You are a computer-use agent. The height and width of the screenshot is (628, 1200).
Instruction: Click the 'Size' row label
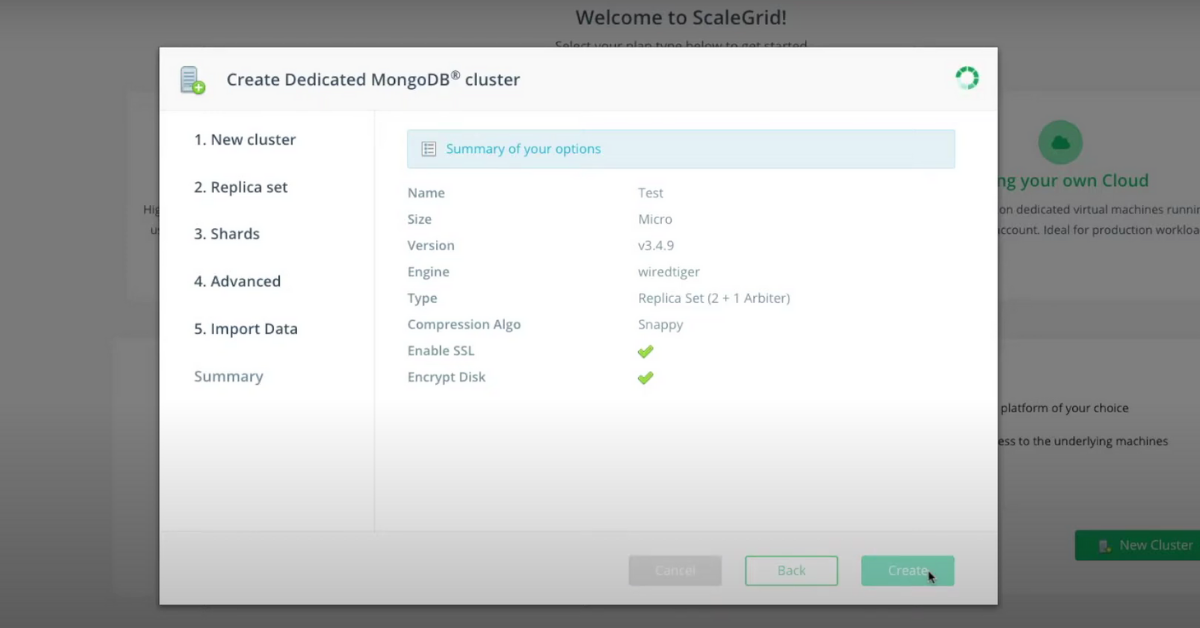[420, 219]
